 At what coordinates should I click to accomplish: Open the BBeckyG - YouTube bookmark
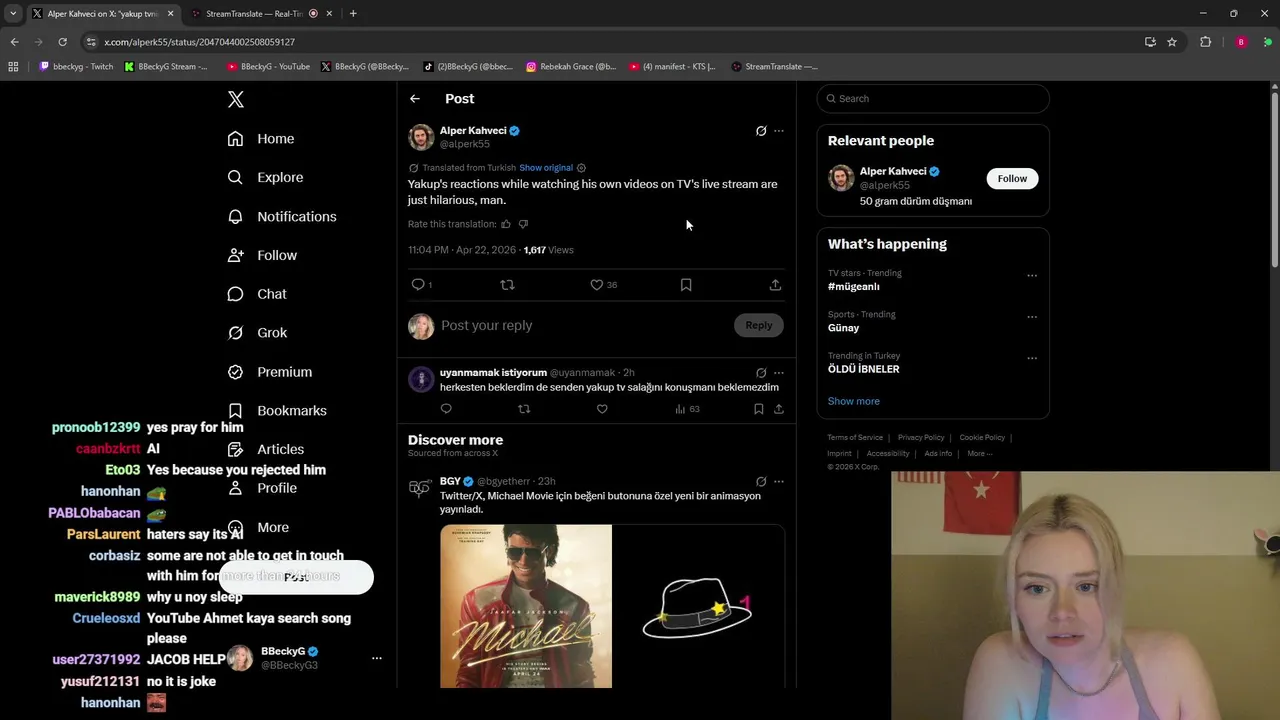268,67
